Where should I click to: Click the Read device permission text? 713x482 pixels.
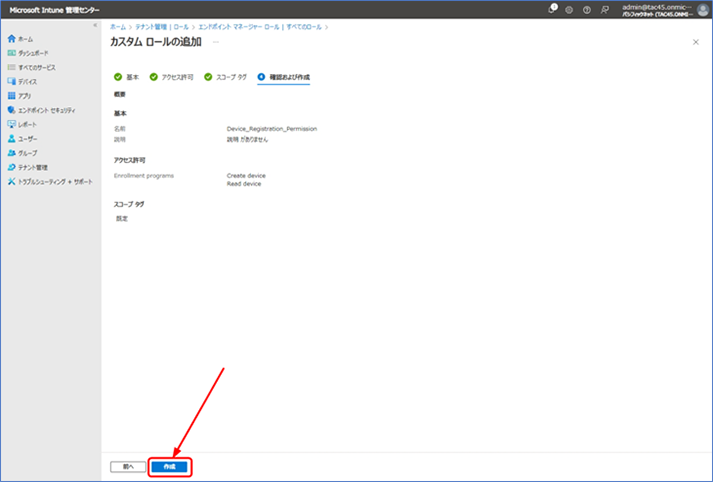pos(244,184)
